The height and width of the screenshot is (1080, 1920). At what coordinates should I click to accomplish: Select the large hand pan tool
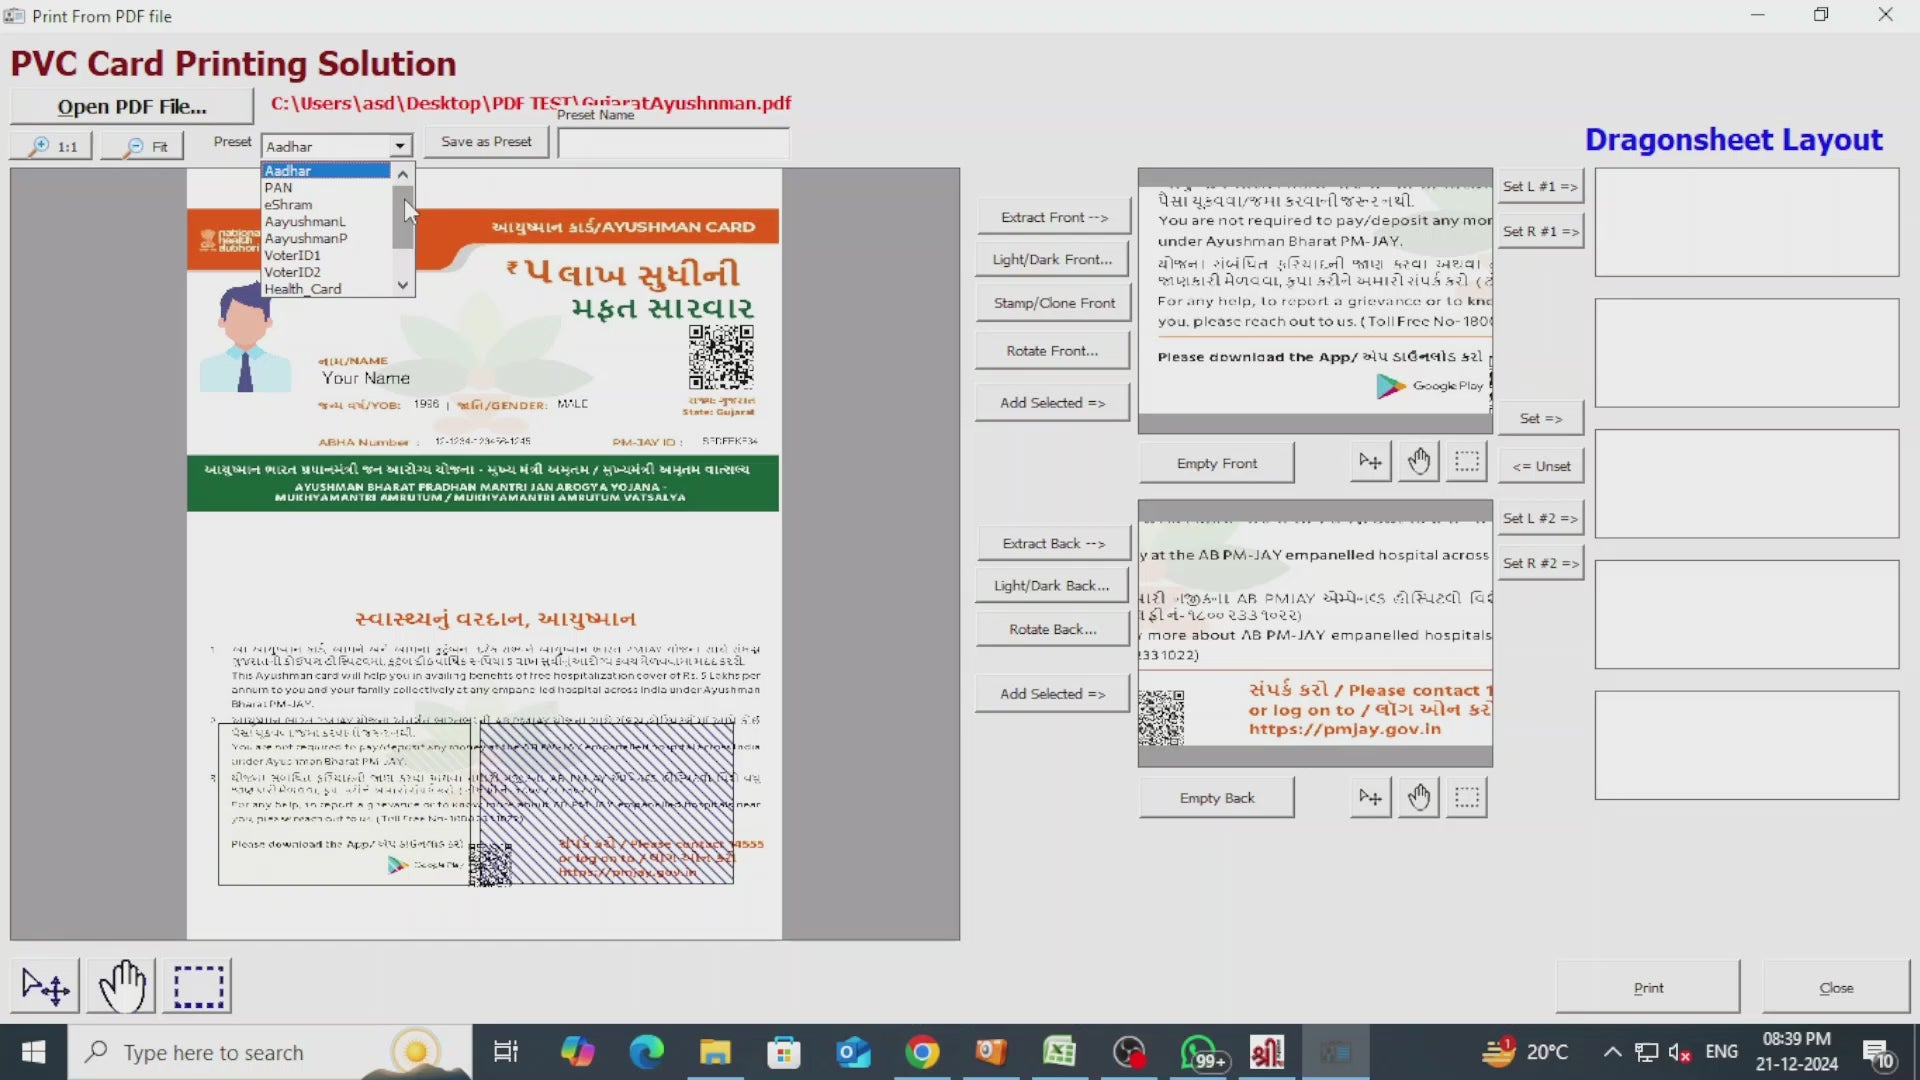point(122,986)
